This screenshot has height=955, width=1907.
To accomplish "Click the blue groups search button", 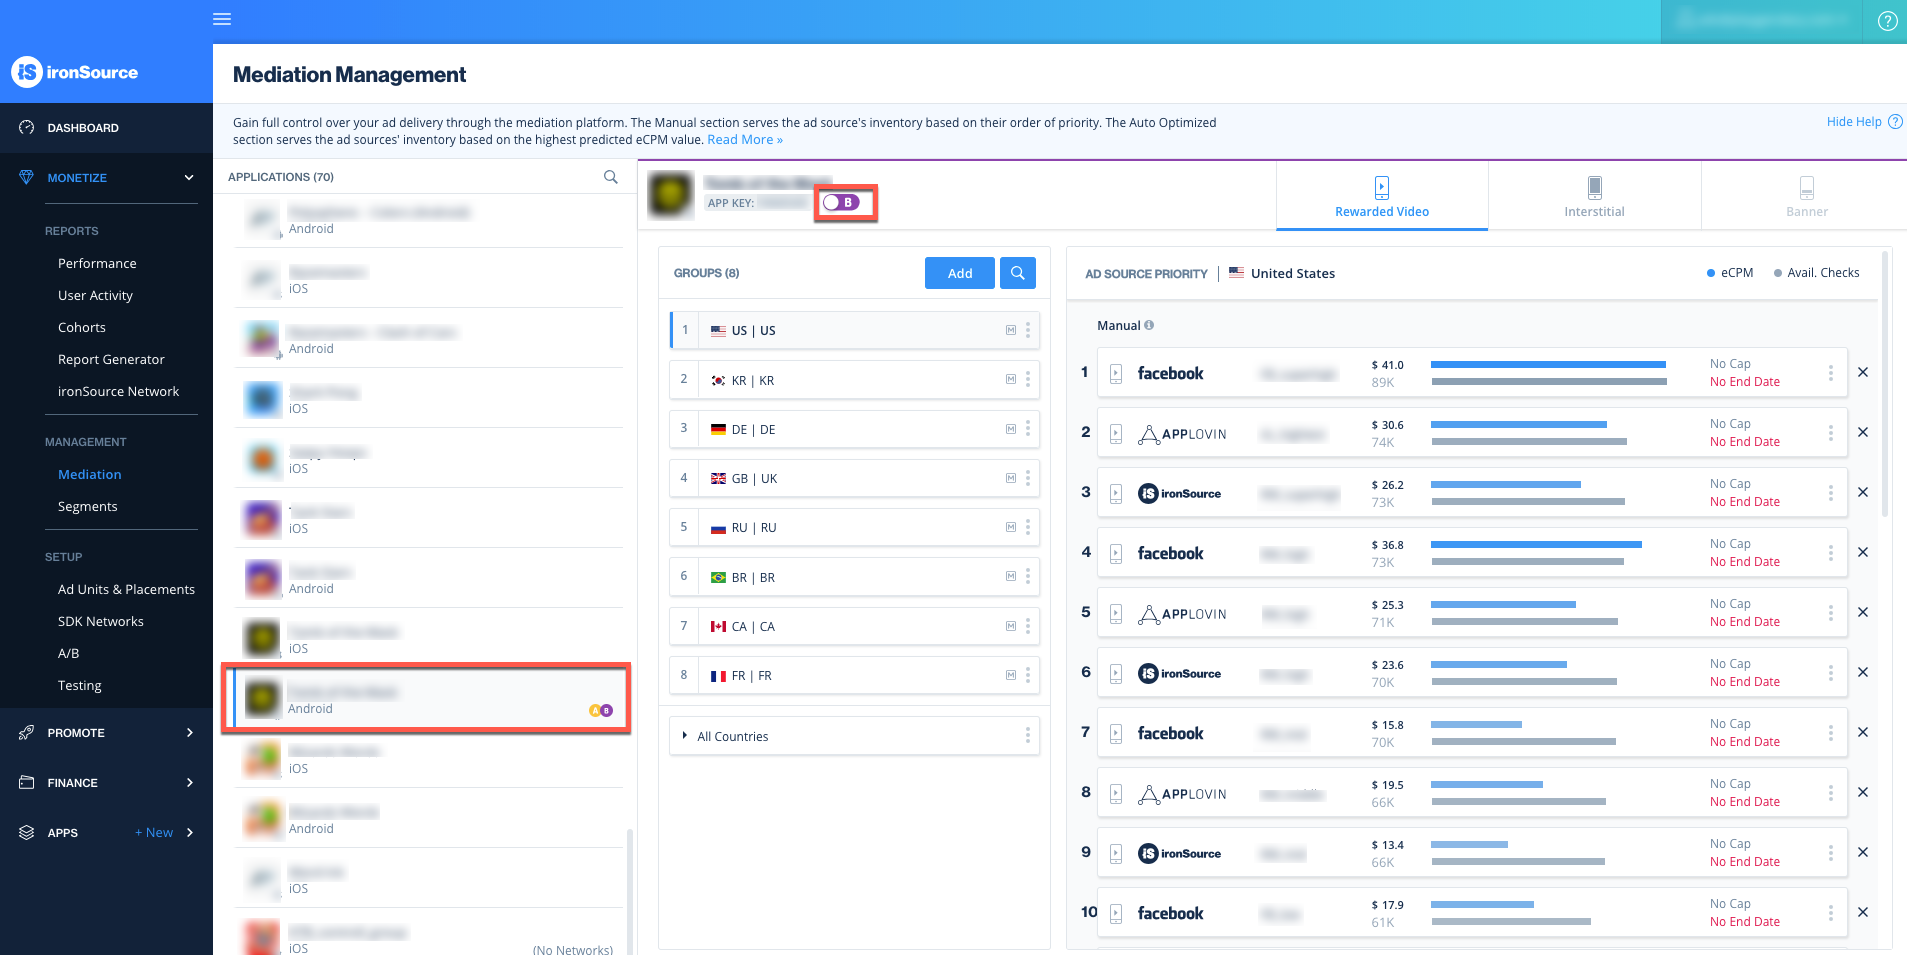I will [1017, 273].
